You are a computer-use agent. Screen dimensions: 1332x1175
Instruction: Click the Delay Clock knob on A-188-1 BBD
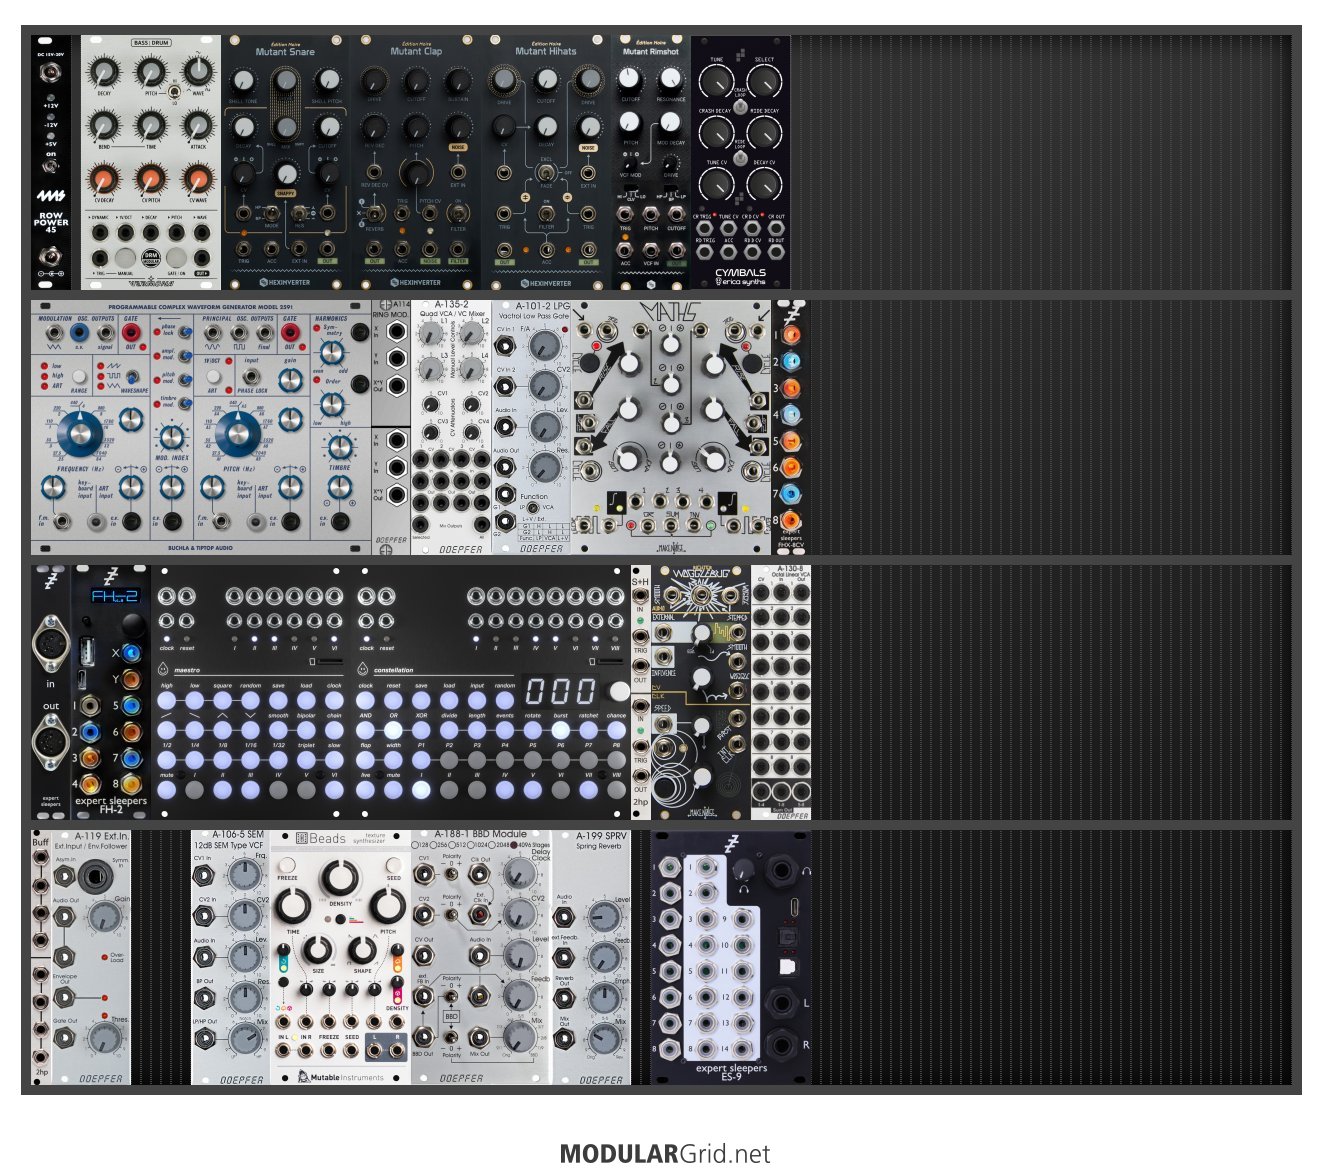[x=518, y=875]
